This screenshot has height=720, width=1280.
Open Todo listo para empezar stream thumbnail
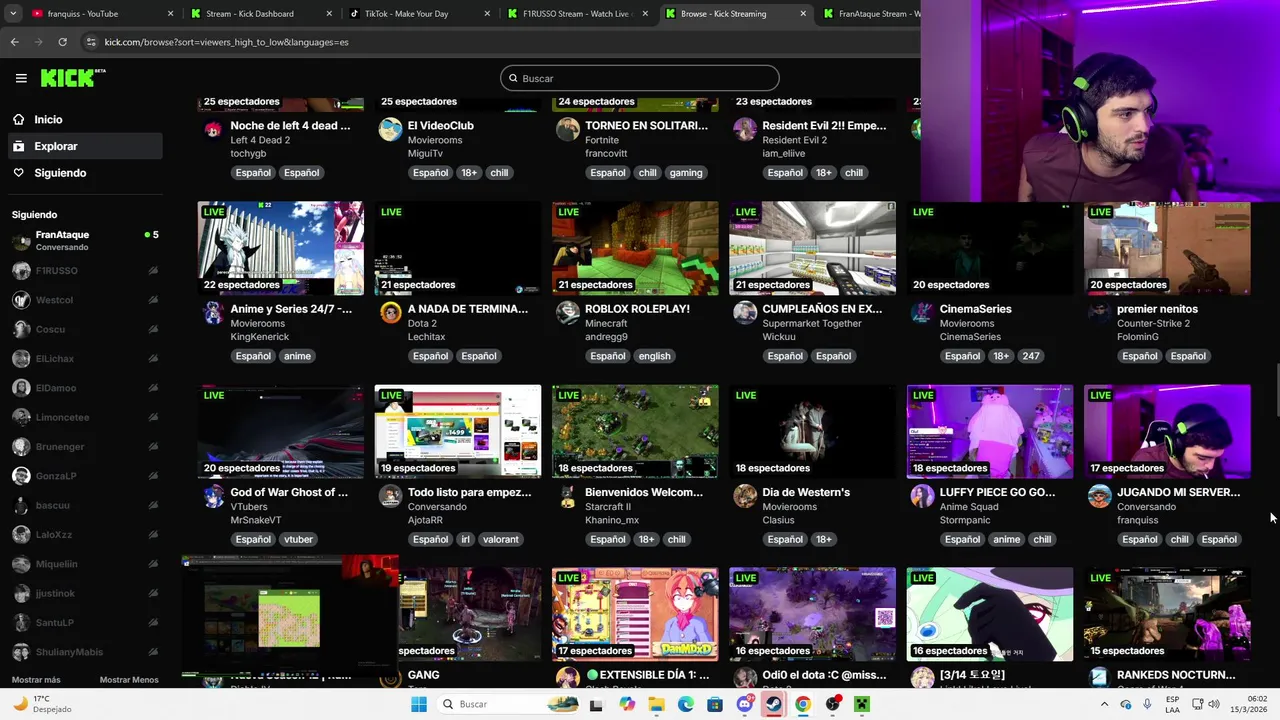point(458,431)
